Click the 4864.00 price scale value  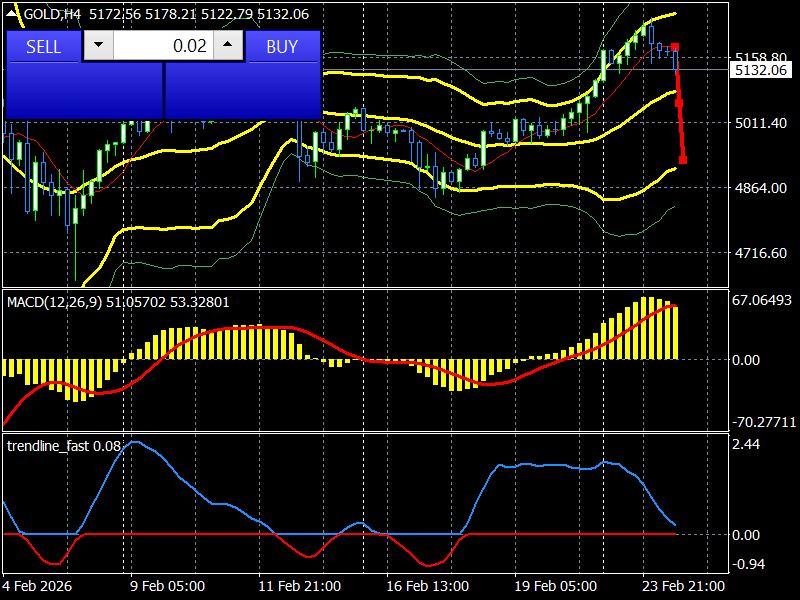761,188
